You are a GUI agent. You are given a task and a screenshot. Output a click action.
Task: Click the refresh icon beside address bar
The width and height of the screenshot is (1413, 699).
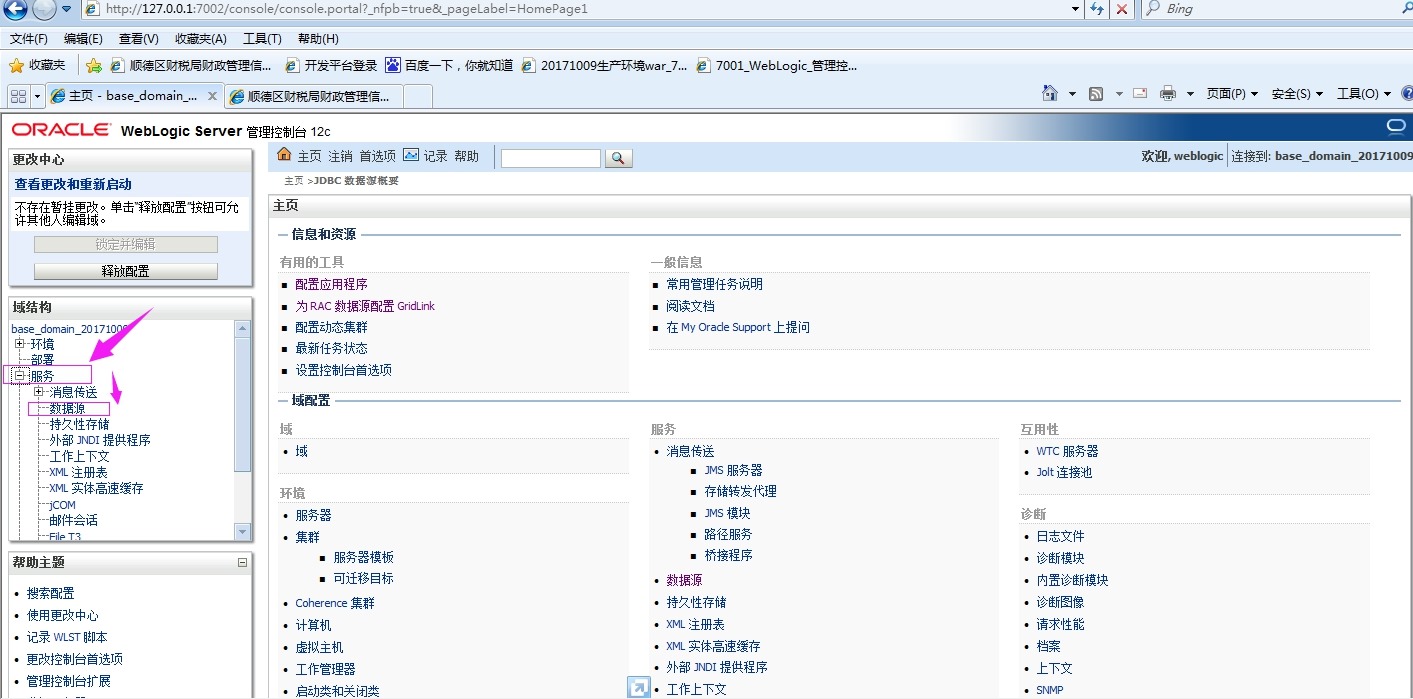pyautogui.click(x=1097, y=9)
